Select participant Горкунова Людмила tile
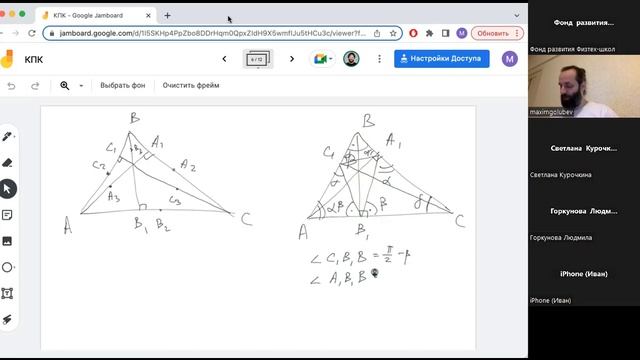 (584, 213)
